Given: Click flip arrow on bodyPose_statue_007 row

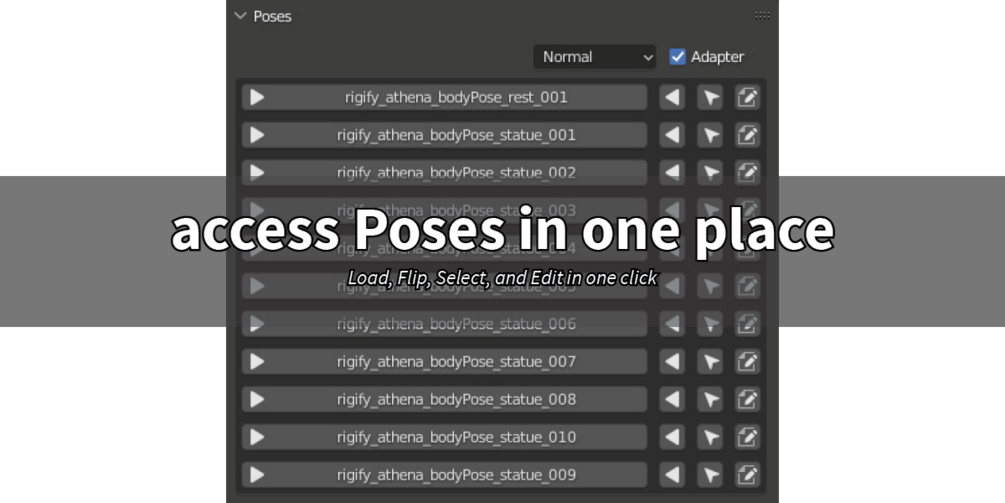Looking at the screenshot, I should 673,361.
